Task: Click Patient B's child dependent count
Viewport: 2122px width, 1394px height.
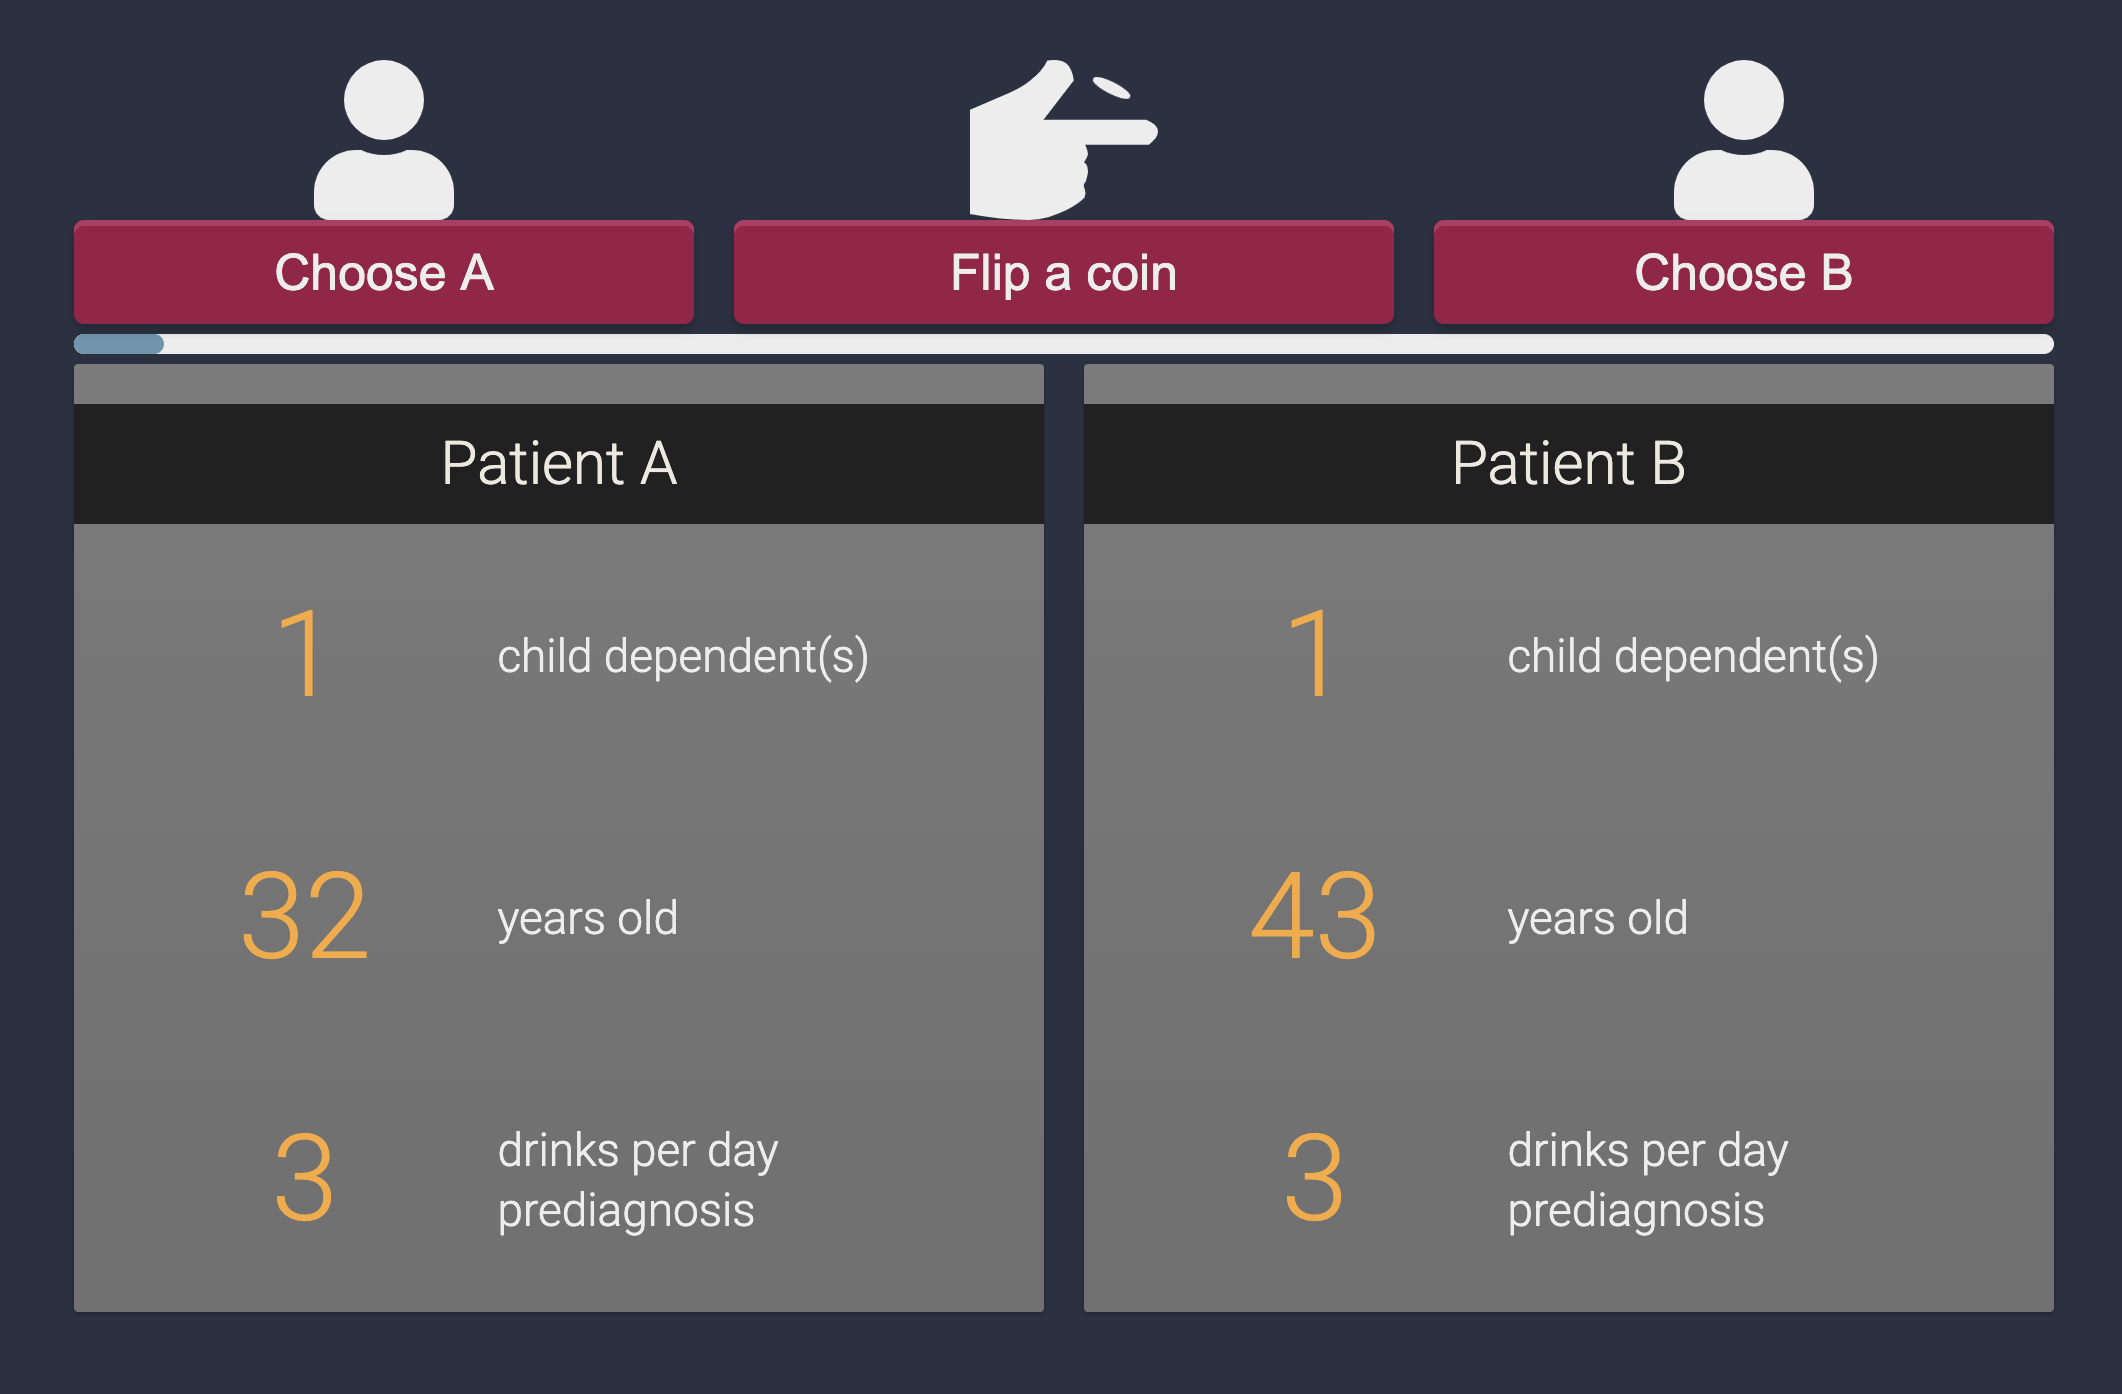Action: coord(1311,655)
